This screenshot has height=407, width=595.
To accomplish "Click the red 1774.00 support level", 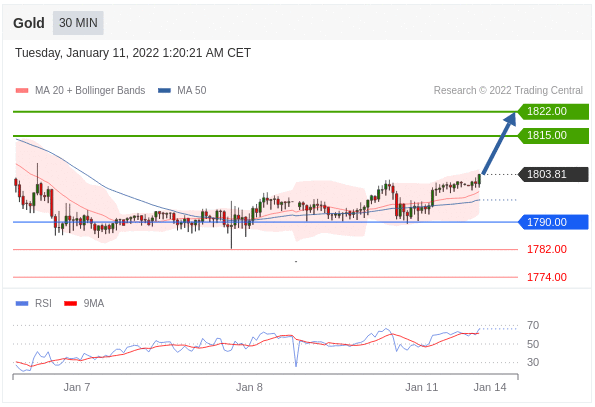I will 547,277.
